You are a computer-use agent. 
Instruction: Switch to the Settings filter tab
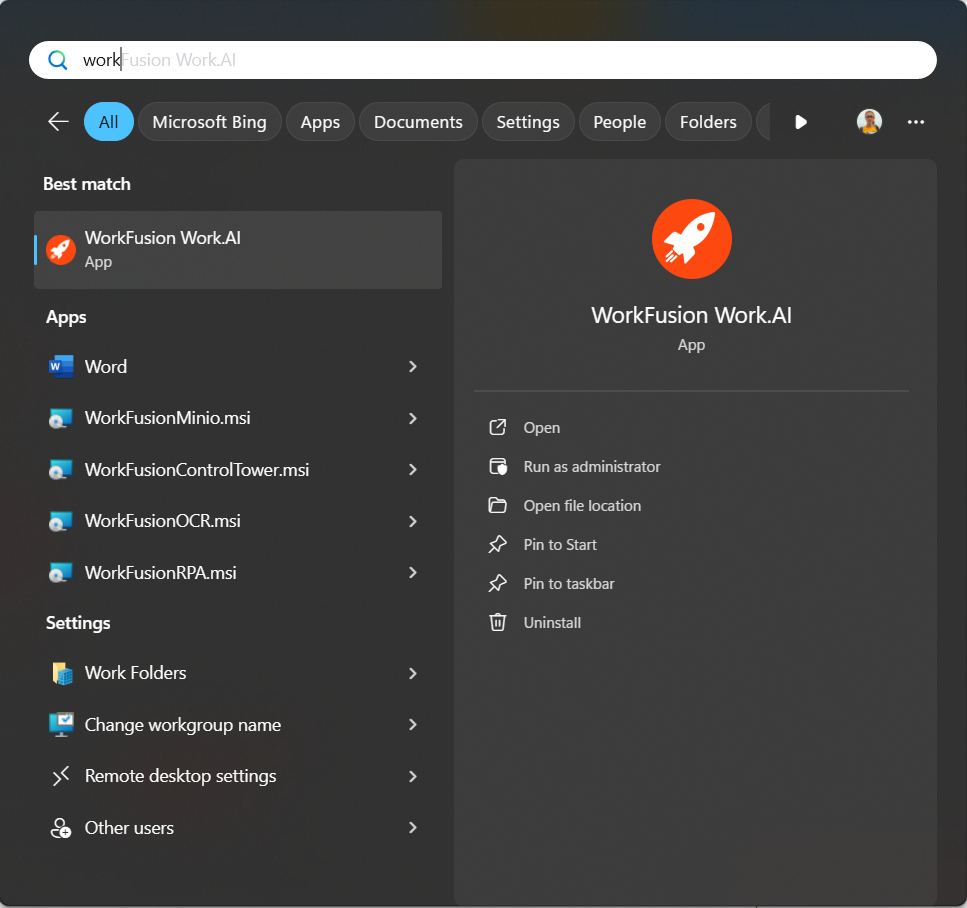click(x=528, y=122)
